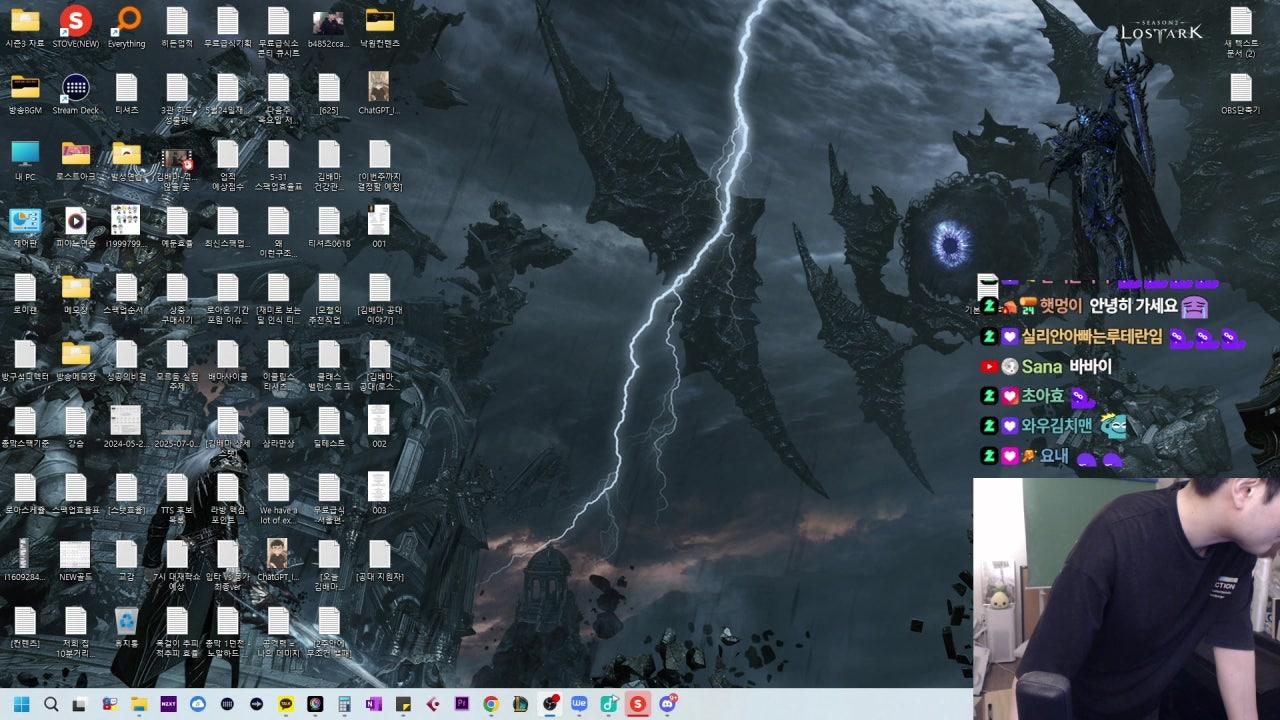This screenshot has width=1280, height=720.
Task: Select the 방구석디렉터 file
Action: 25,360
